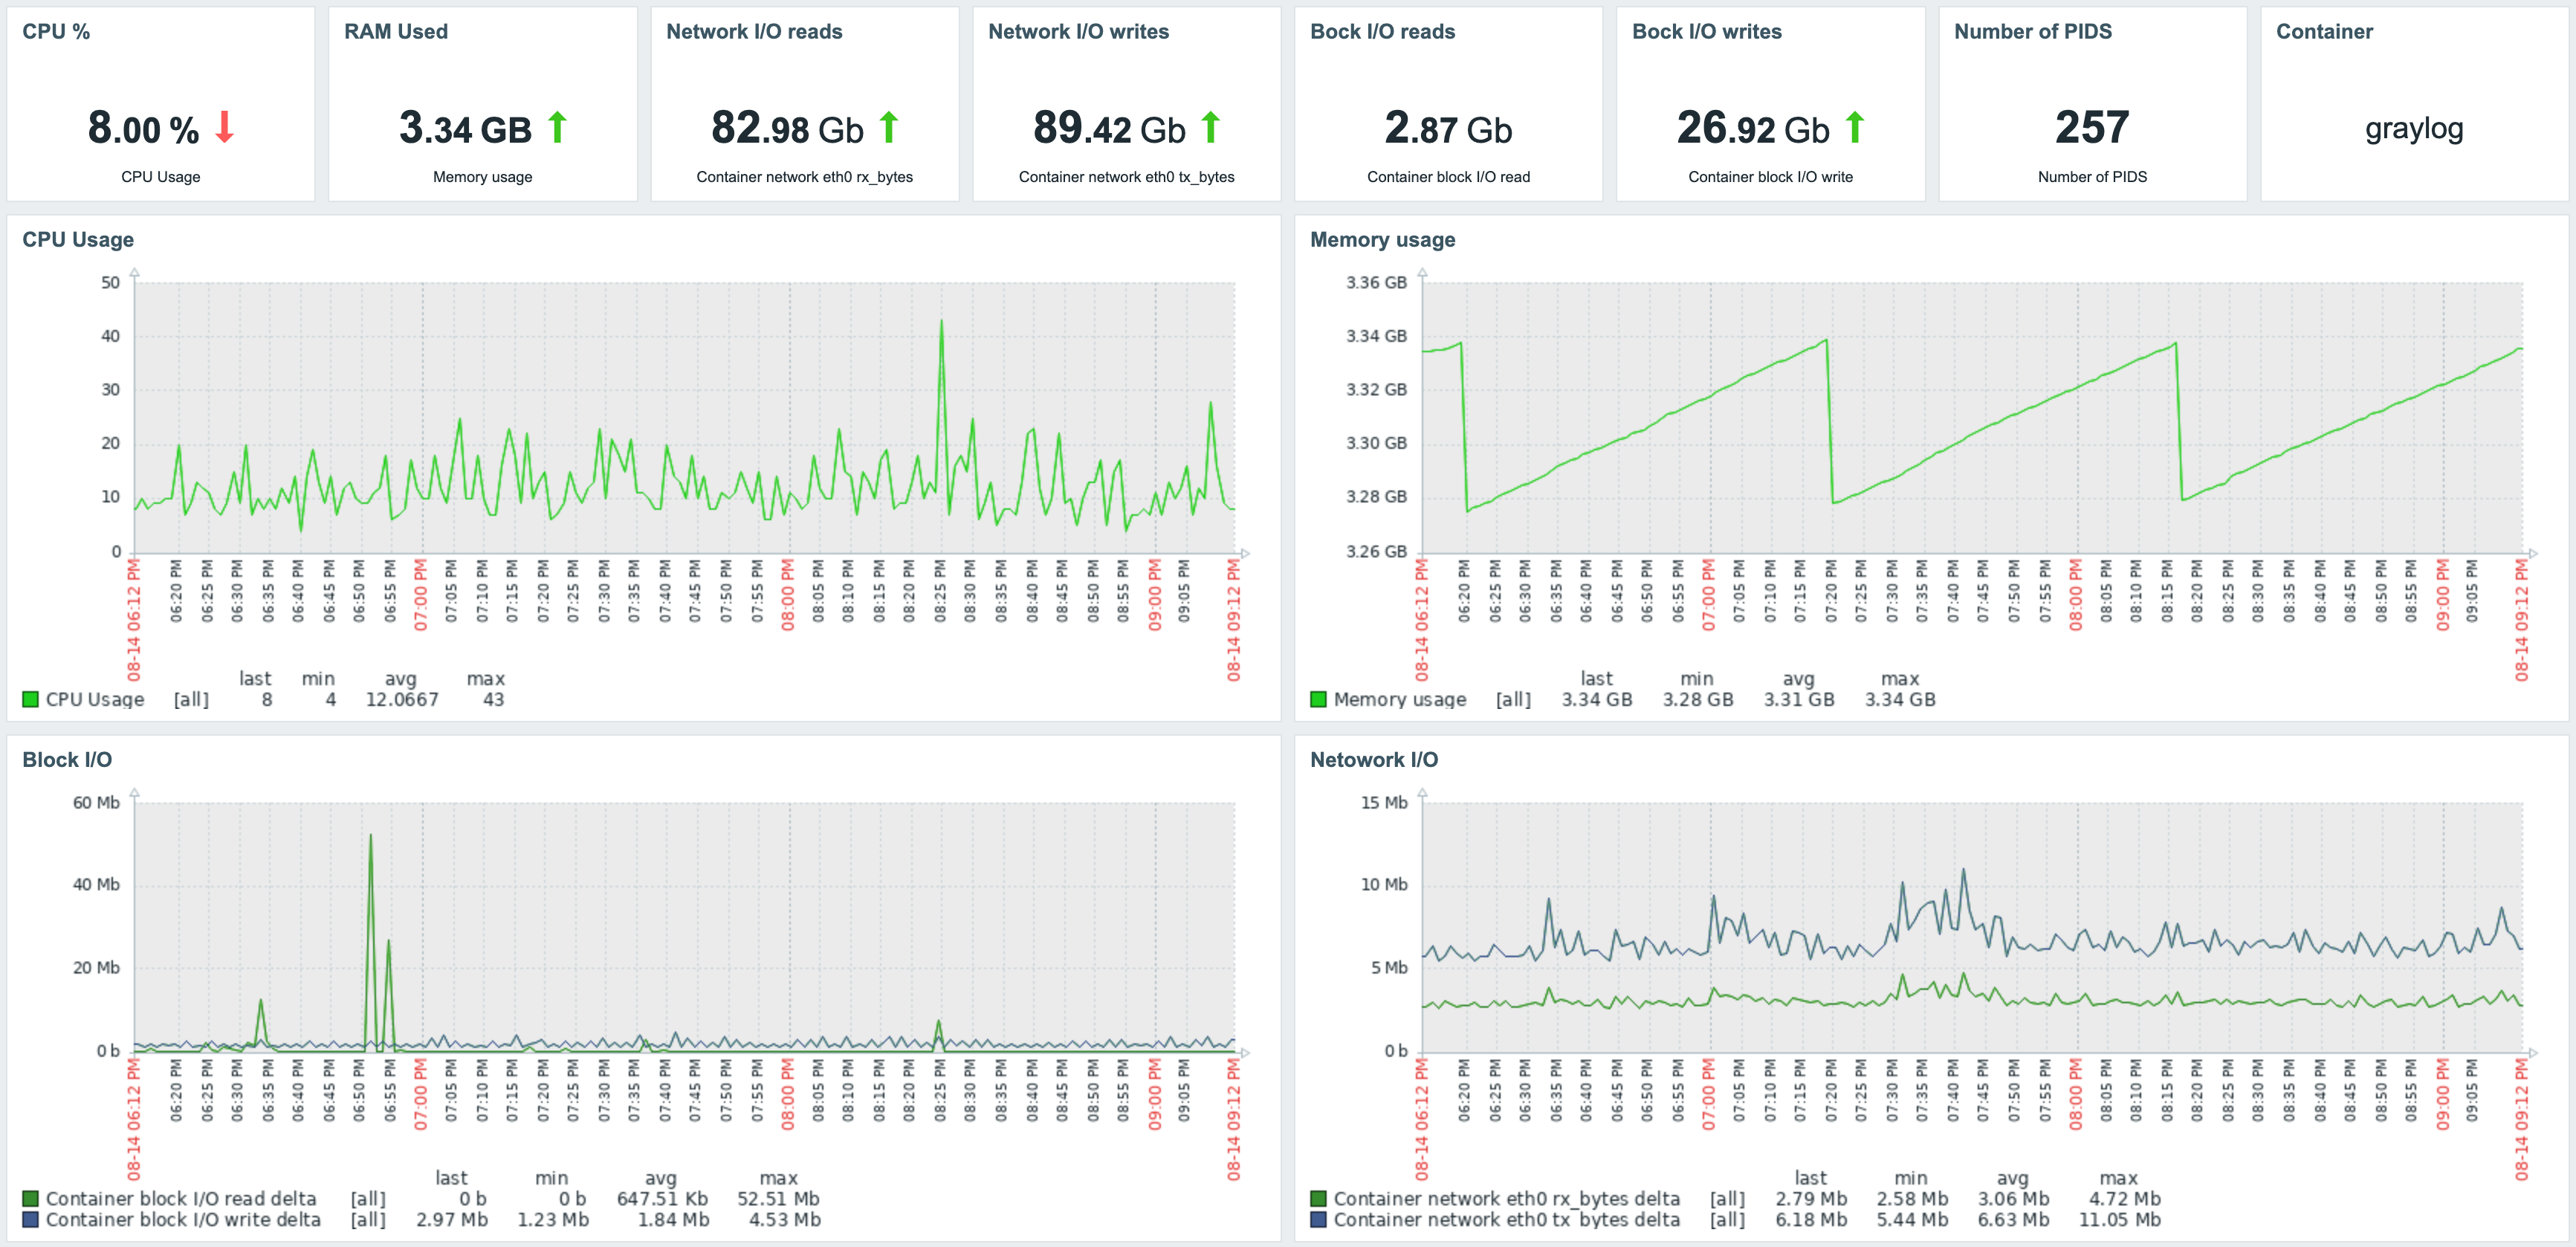2576x1247 pixels.
Task: Click the green CPU Usage legend square
Action: [30, 699]
